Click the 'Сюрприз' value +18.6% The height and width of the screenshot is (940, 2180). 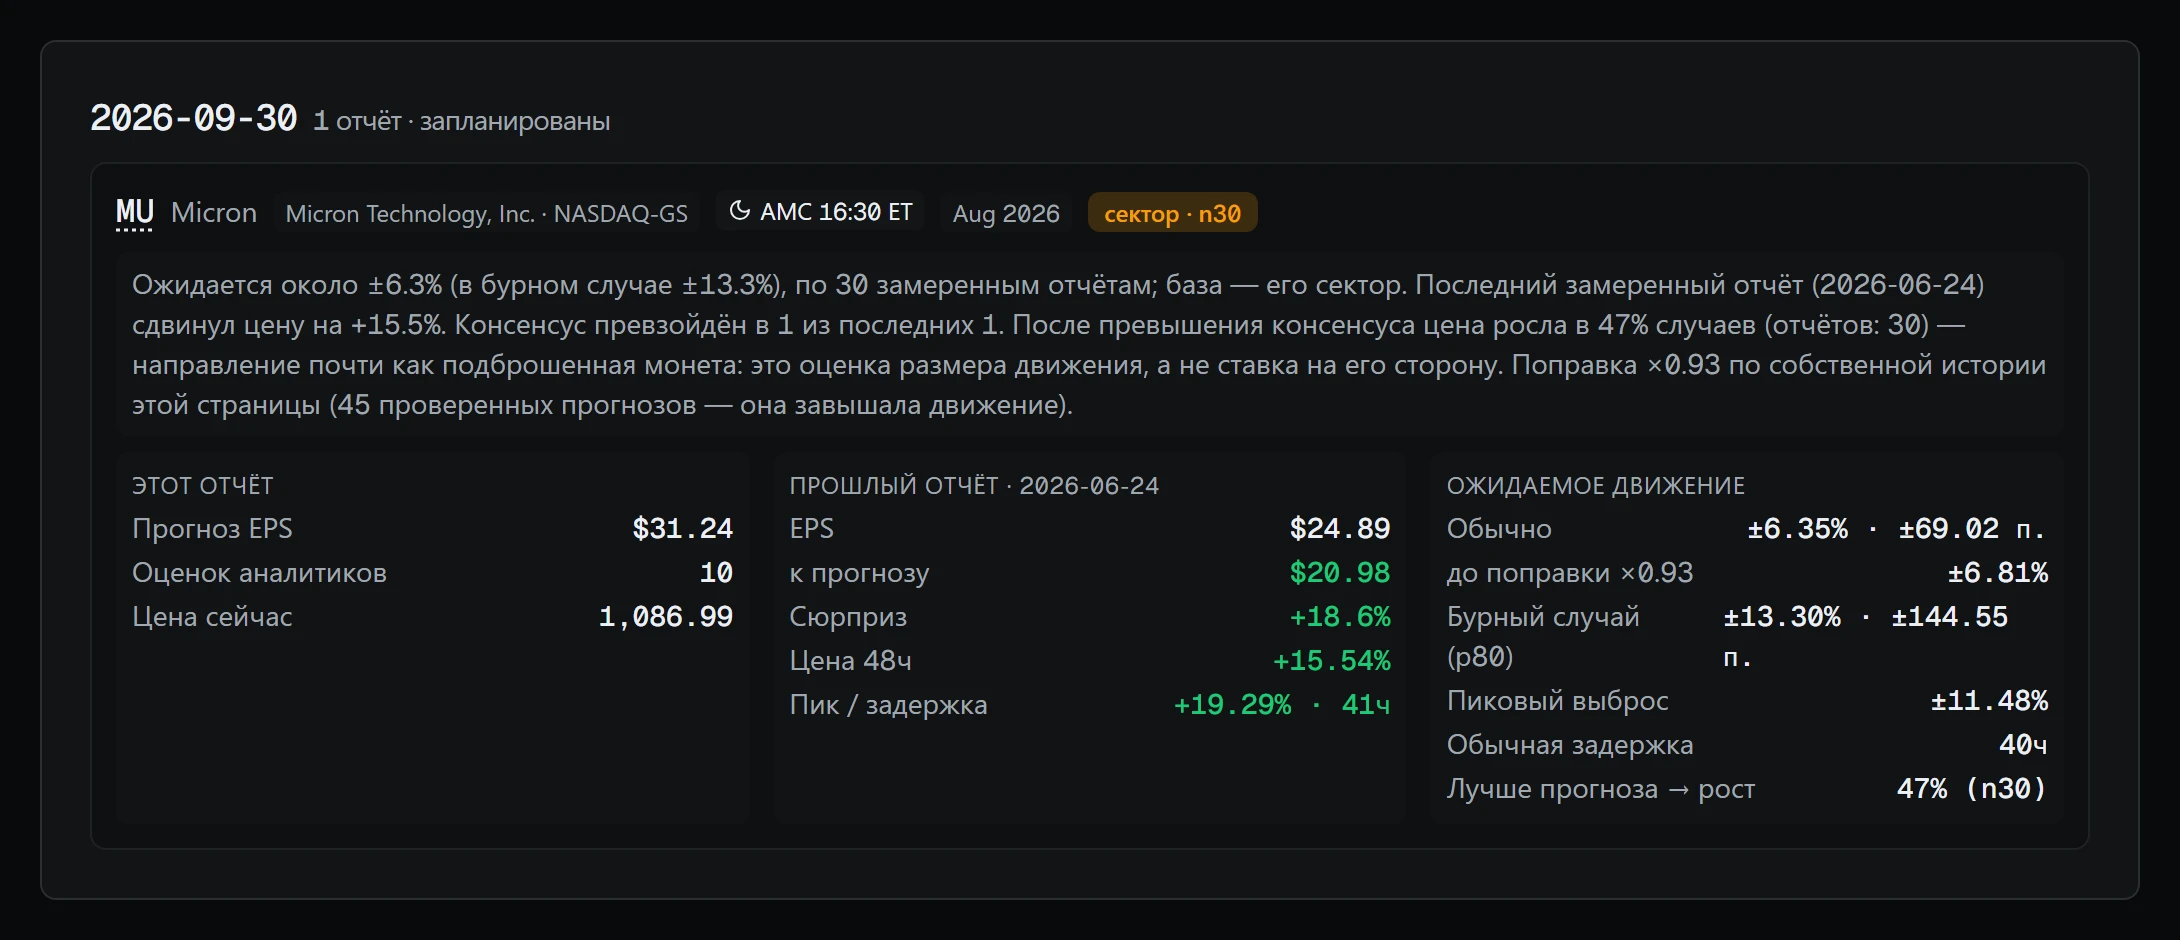(1340, 616)
